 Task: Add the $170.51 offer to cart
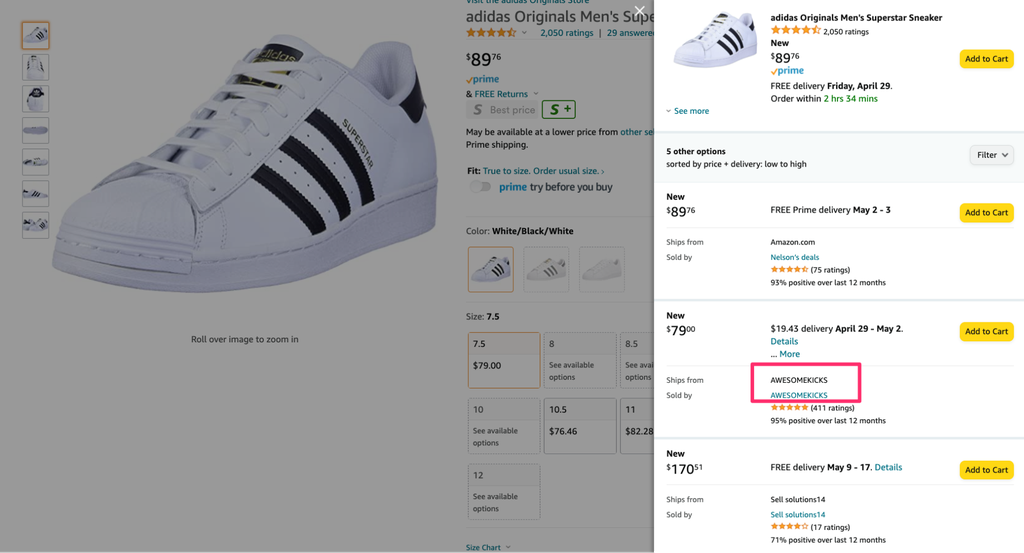coord(986,470)
